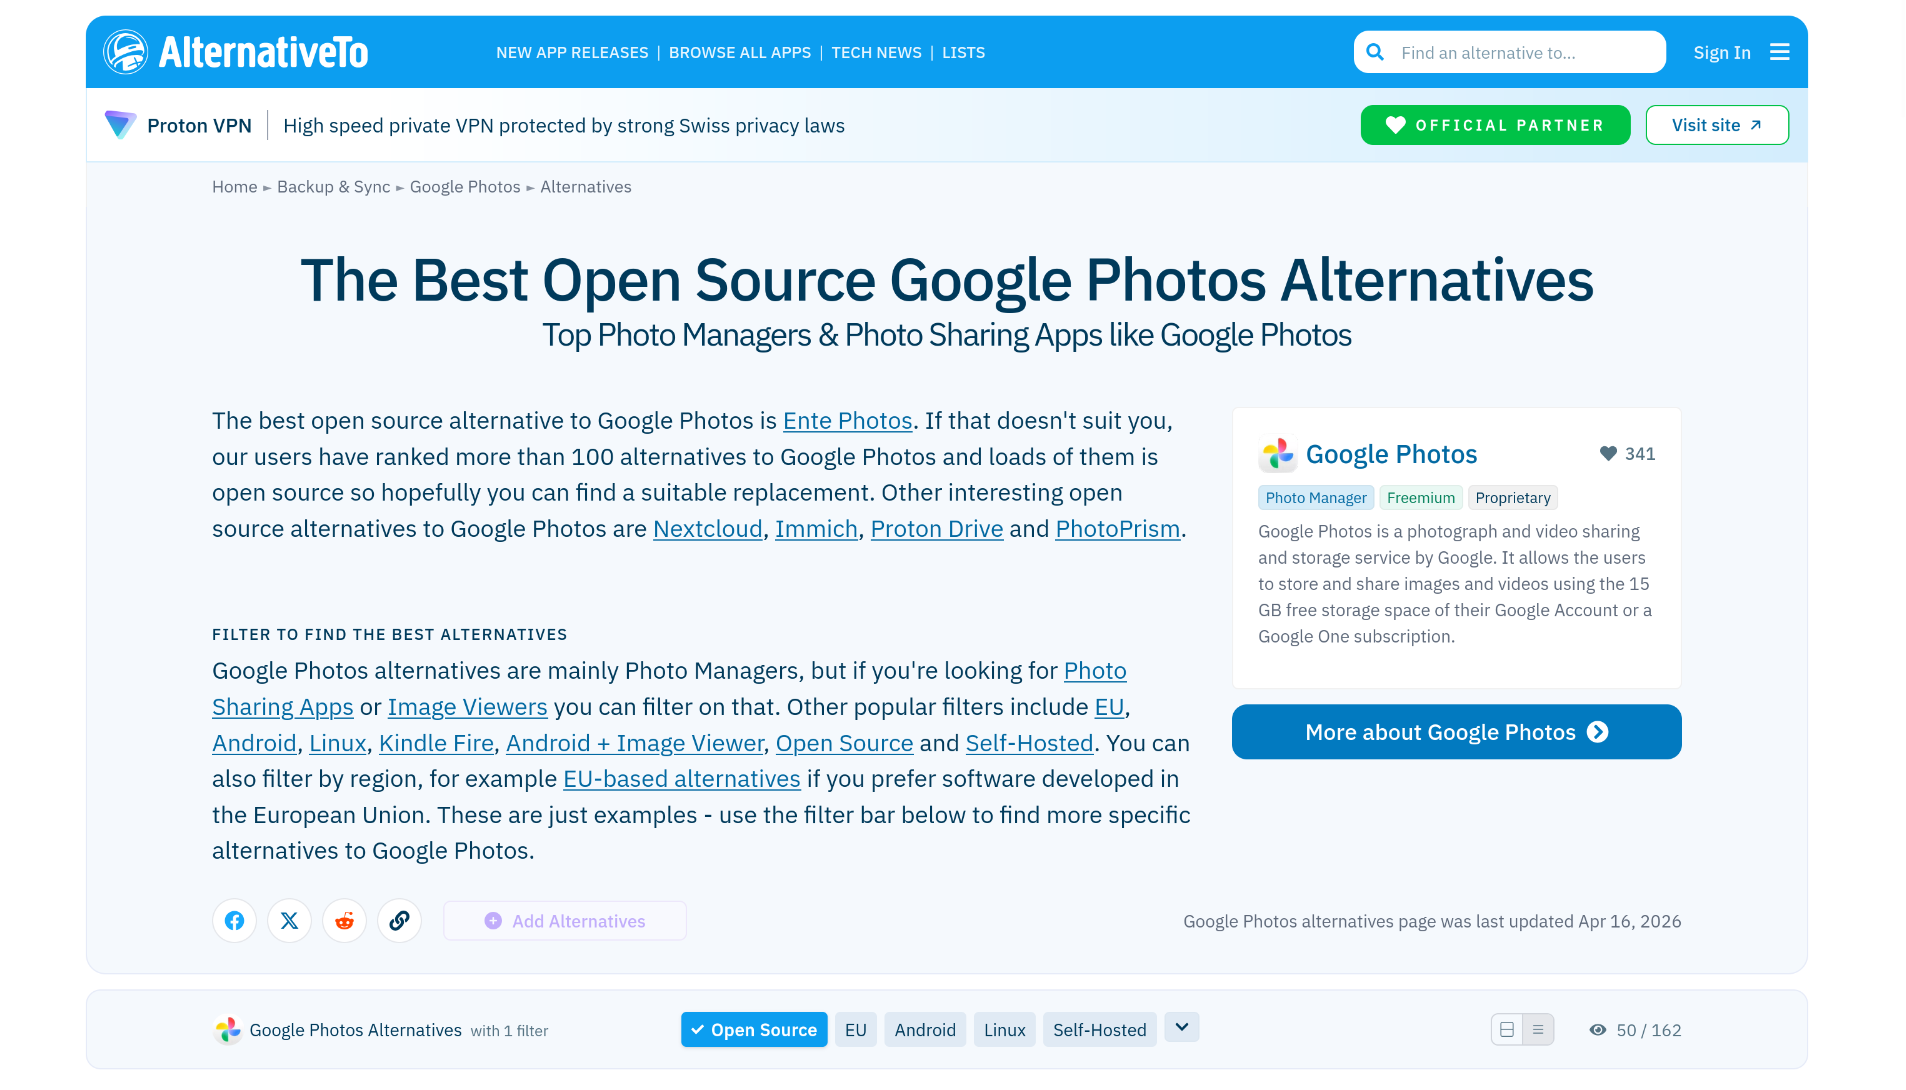Click the Add Alternatives button
The image size is (1906, 1090).
pos(565,921)
